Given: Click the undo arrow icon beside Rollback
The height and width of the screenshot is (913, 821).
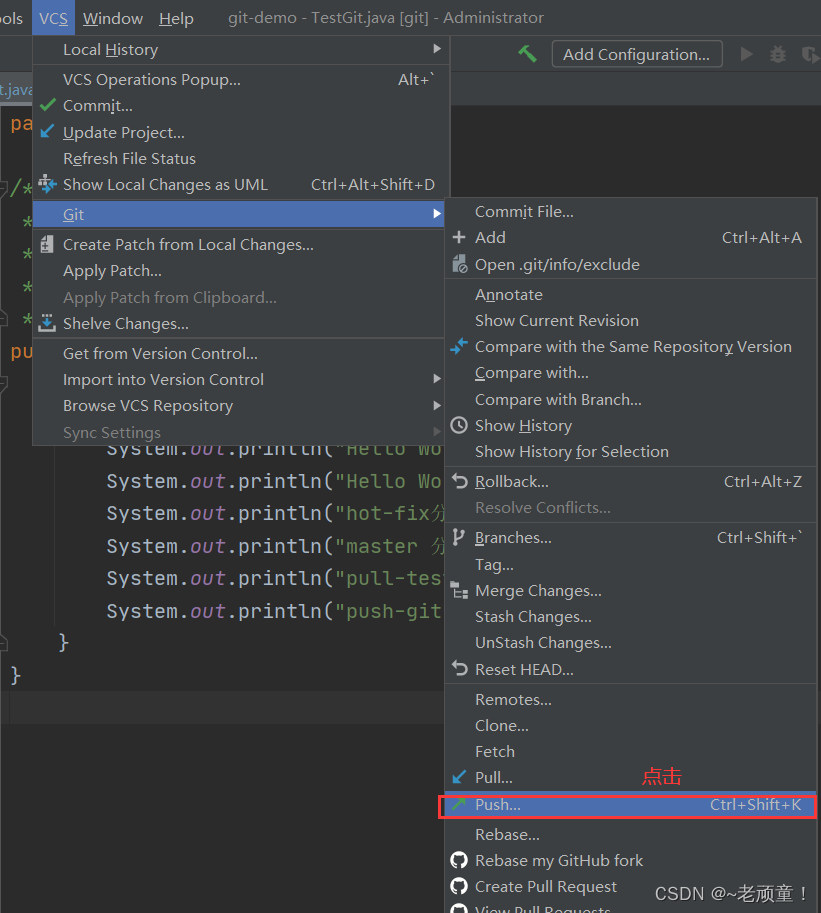Looking at the screenshot, I should coord(459,482).
